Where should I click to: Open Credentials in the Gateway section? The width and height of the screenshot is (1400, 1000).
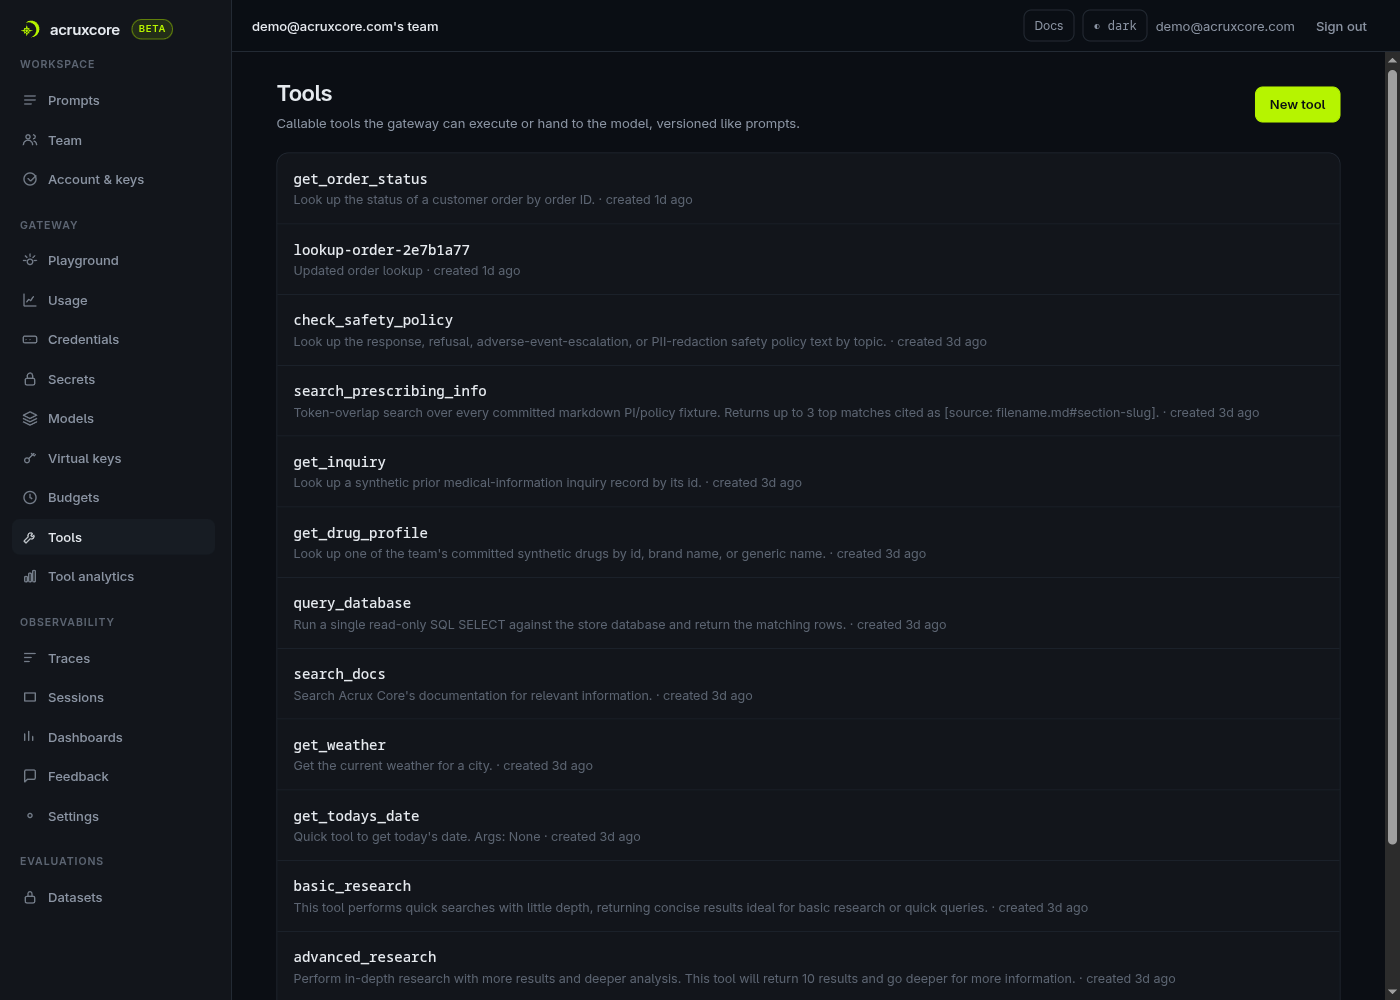click(113, 339)
